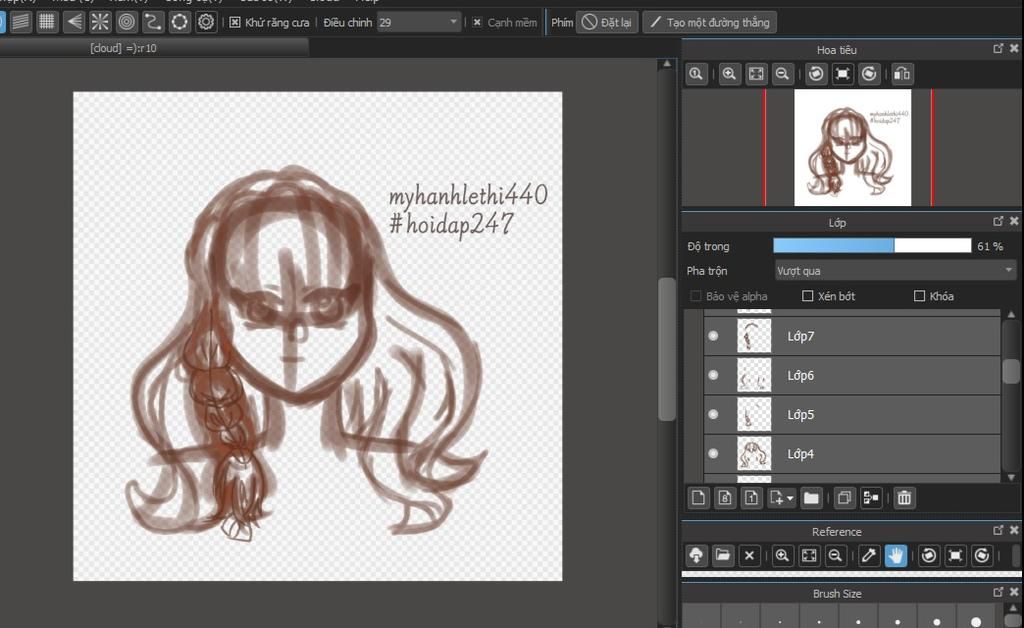Zoom in within the Hoa tiêu panel
The image size is (1024, 628).
(729, 74)
